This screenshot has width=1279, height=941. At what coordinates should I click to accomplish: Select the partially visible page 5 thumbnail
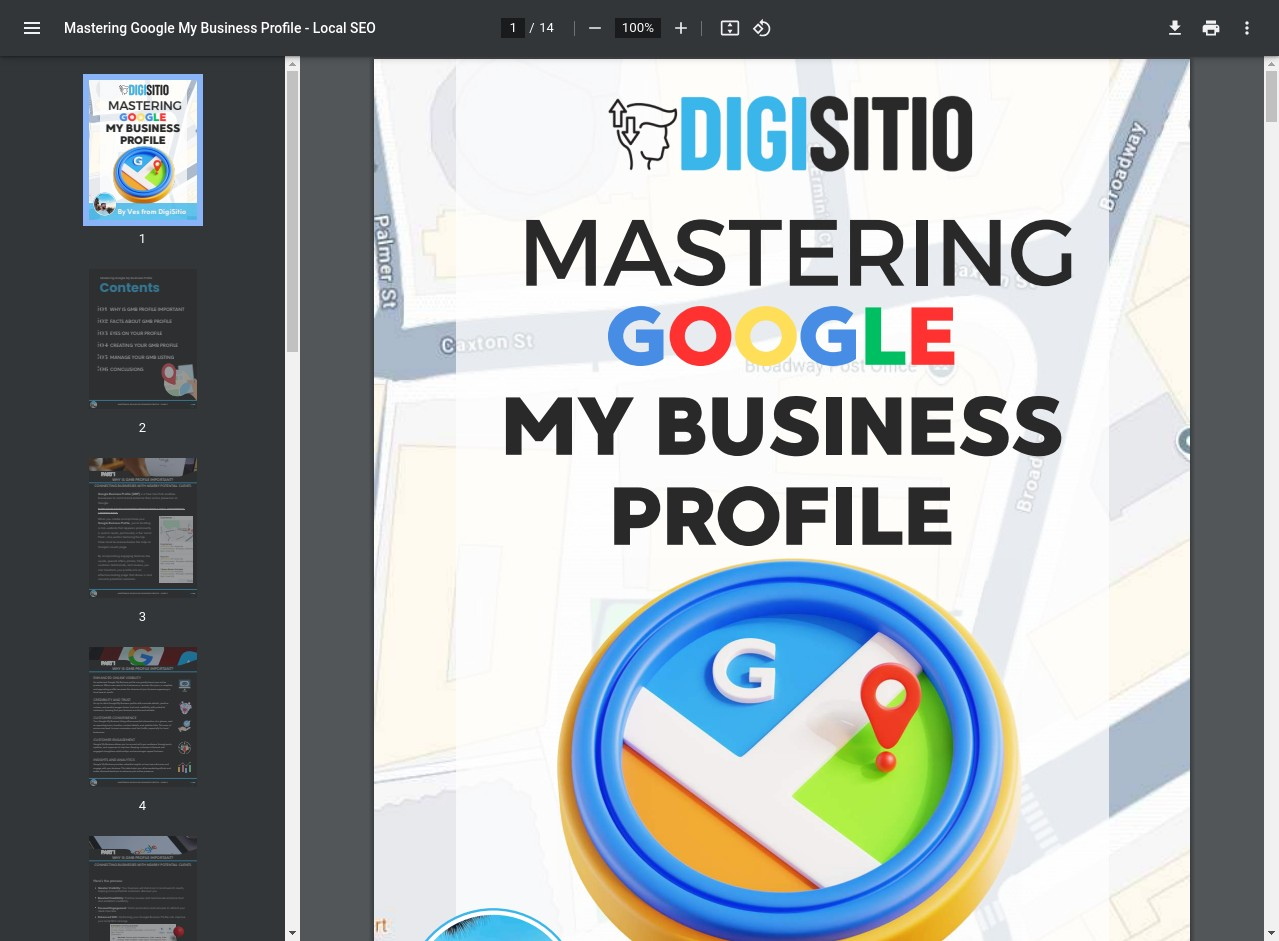(x=143, y=888)
